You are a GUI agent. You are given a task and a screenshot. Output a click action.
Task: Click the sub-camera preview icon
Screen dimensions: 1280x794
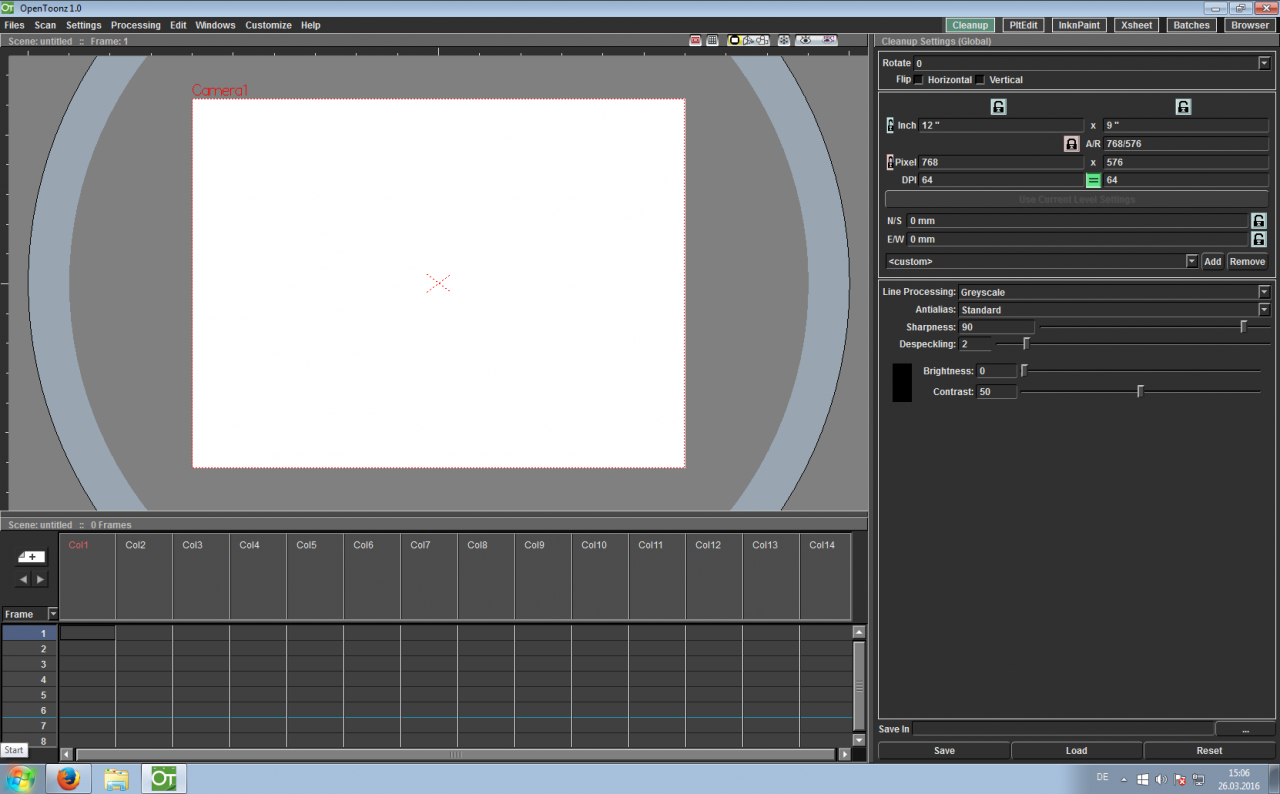828,40
